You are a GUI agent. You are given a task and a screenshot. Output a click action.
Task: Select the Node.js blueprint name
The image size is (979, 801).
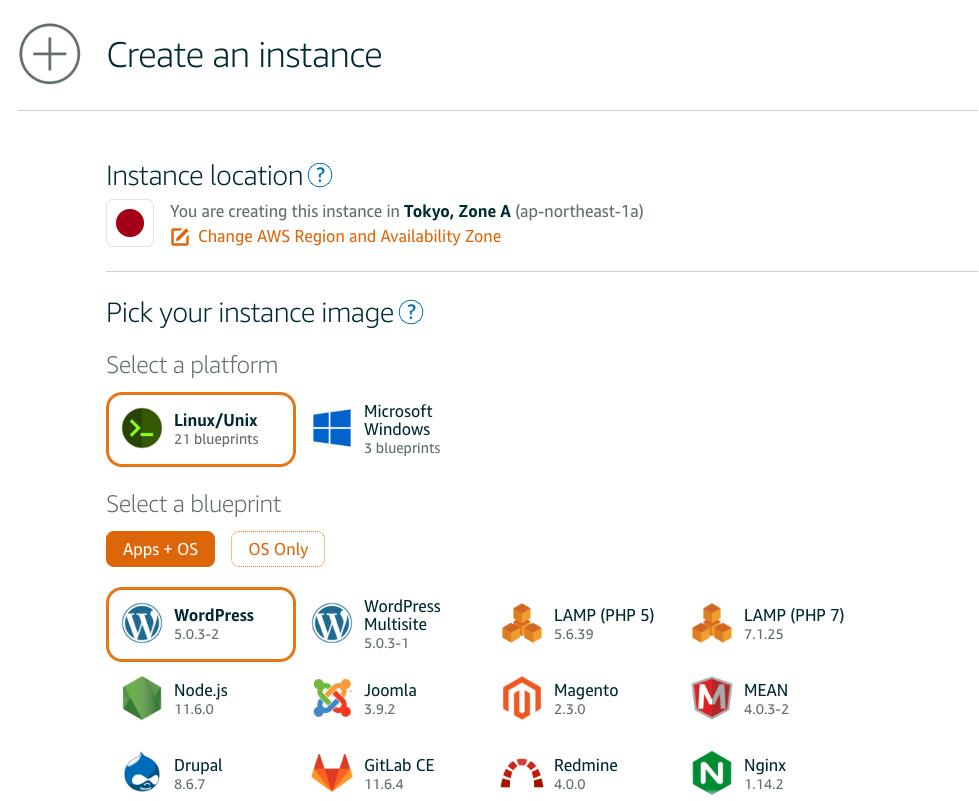(200, 690)
